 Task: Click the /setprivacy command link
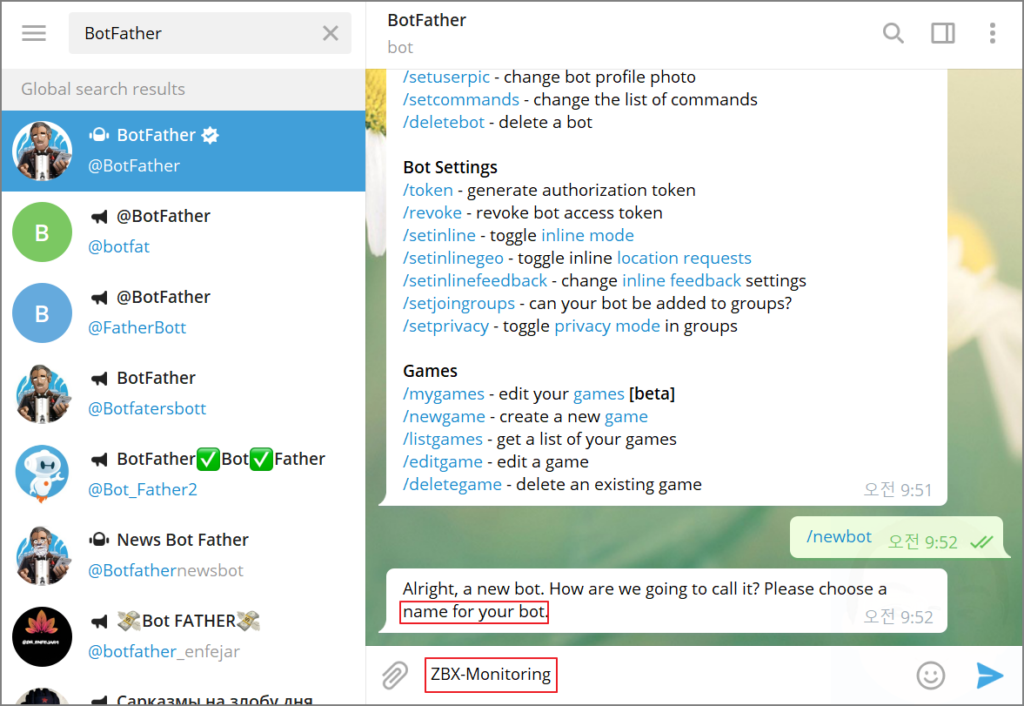(446, 325)
